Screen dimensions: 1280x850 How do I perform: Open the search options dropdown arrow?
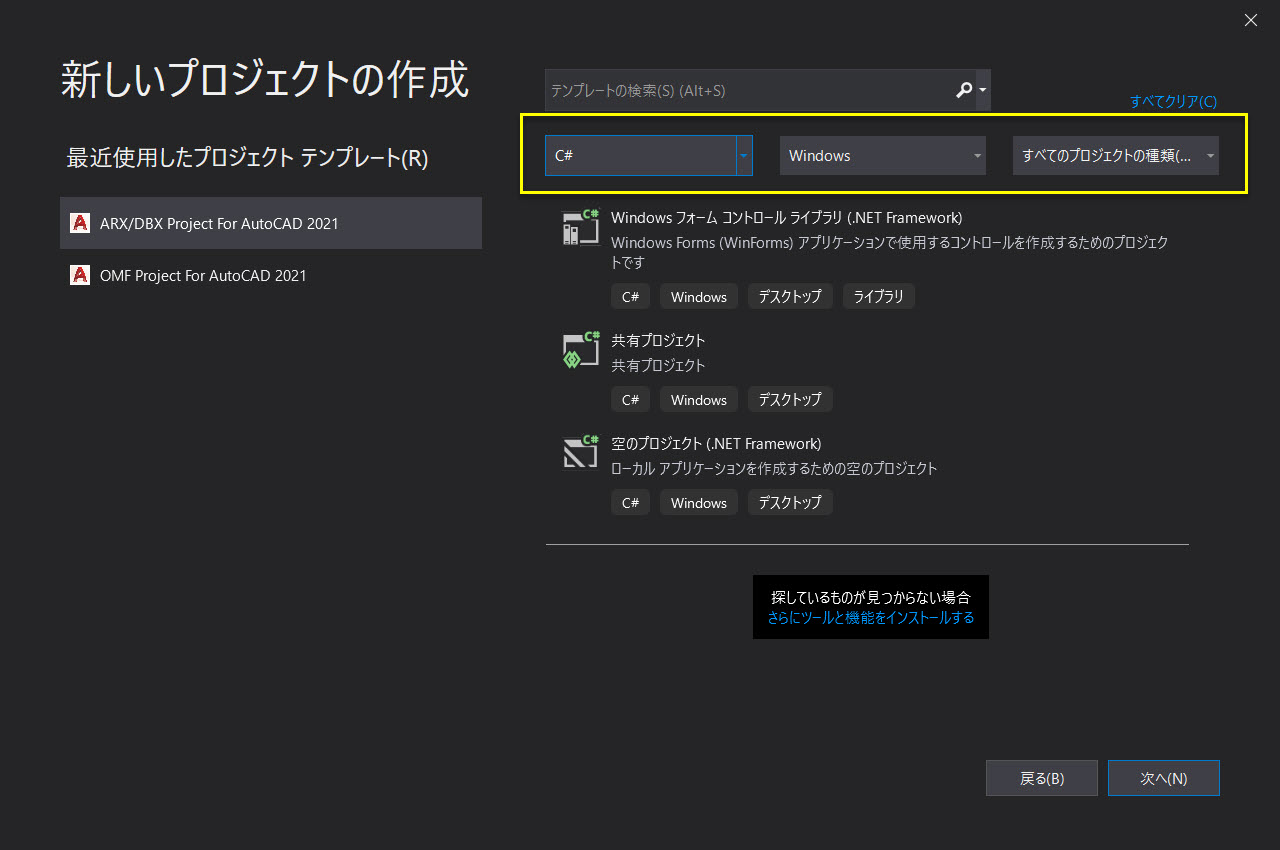[x=983, y=90]
